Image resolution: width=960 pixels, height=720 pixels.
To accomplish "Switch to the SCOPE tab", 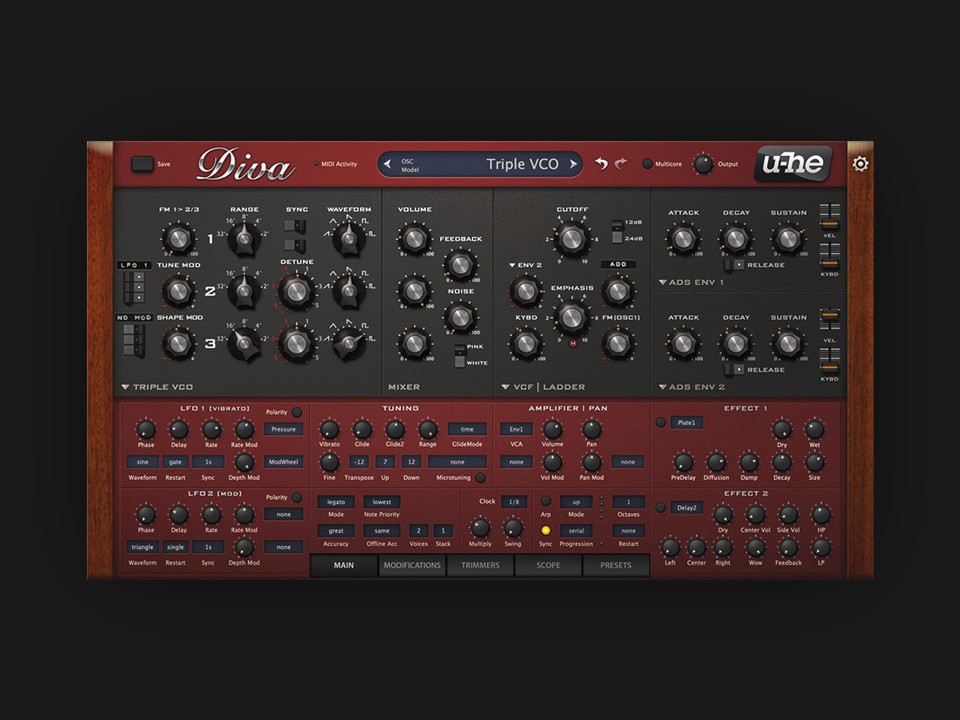I will [x=548, y=565].
